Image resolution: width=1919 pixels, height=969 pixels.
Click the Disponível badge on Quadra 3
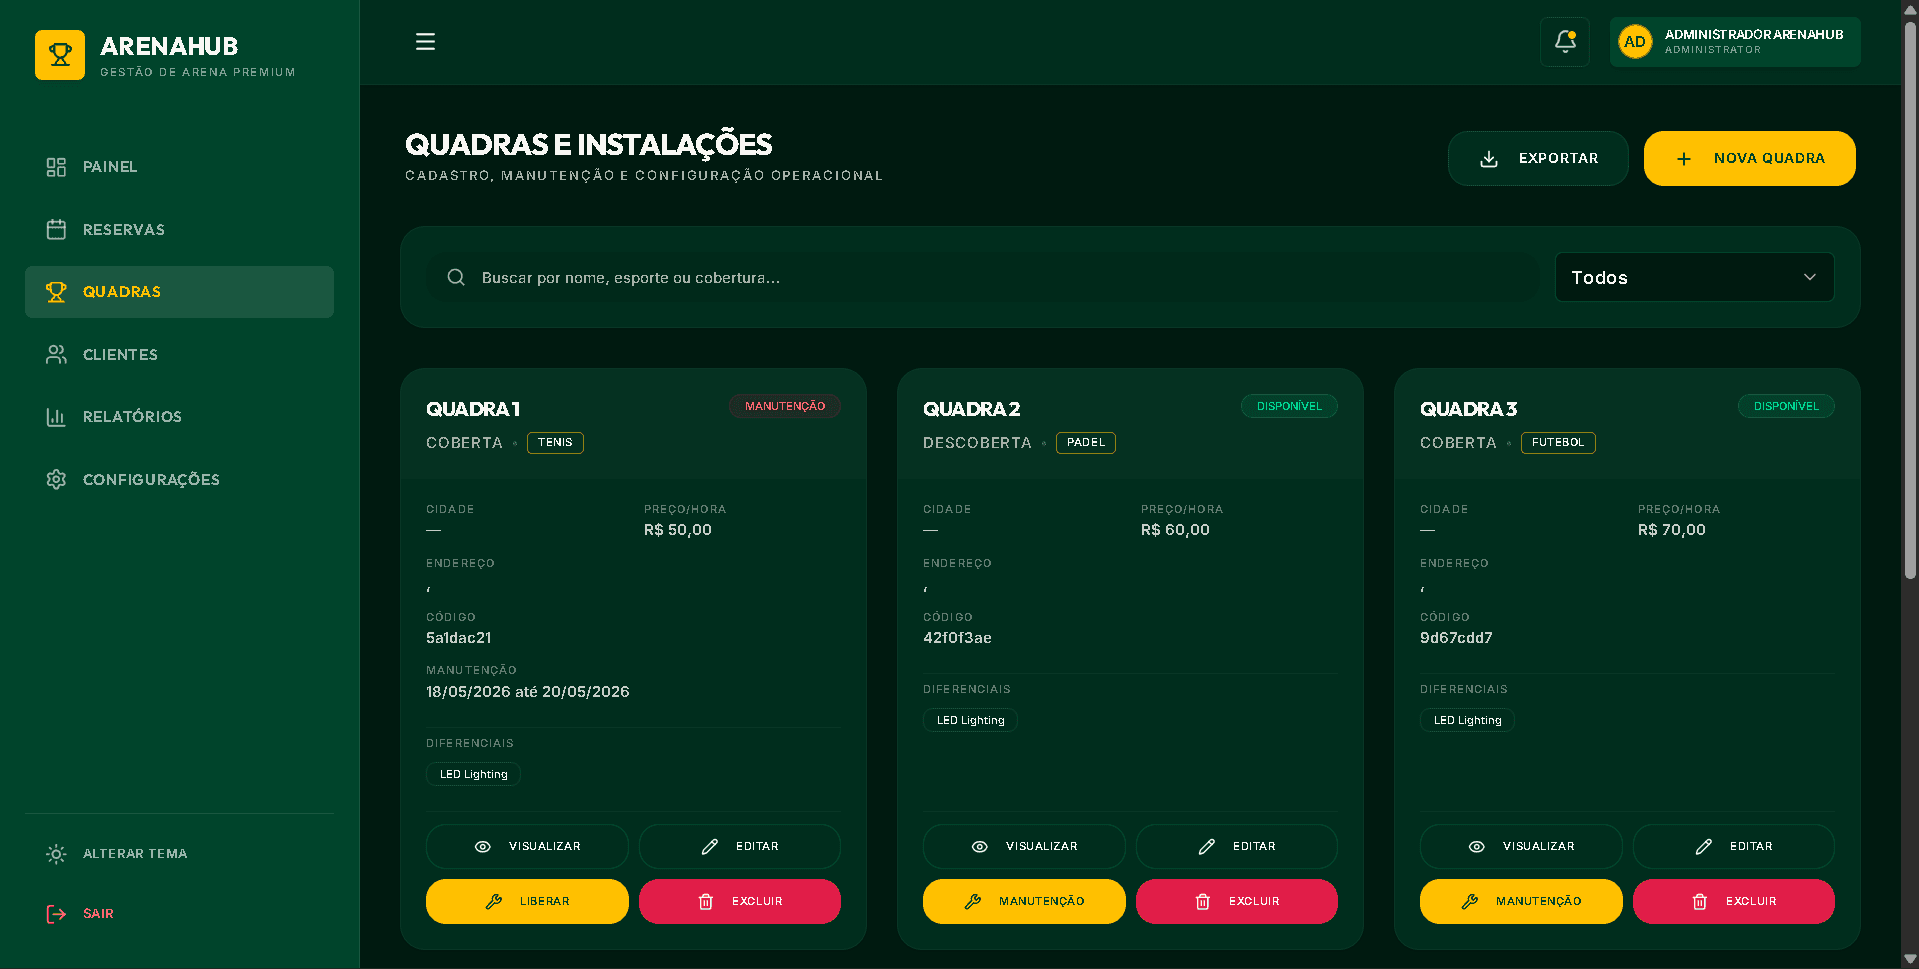tap(1786, 406)
